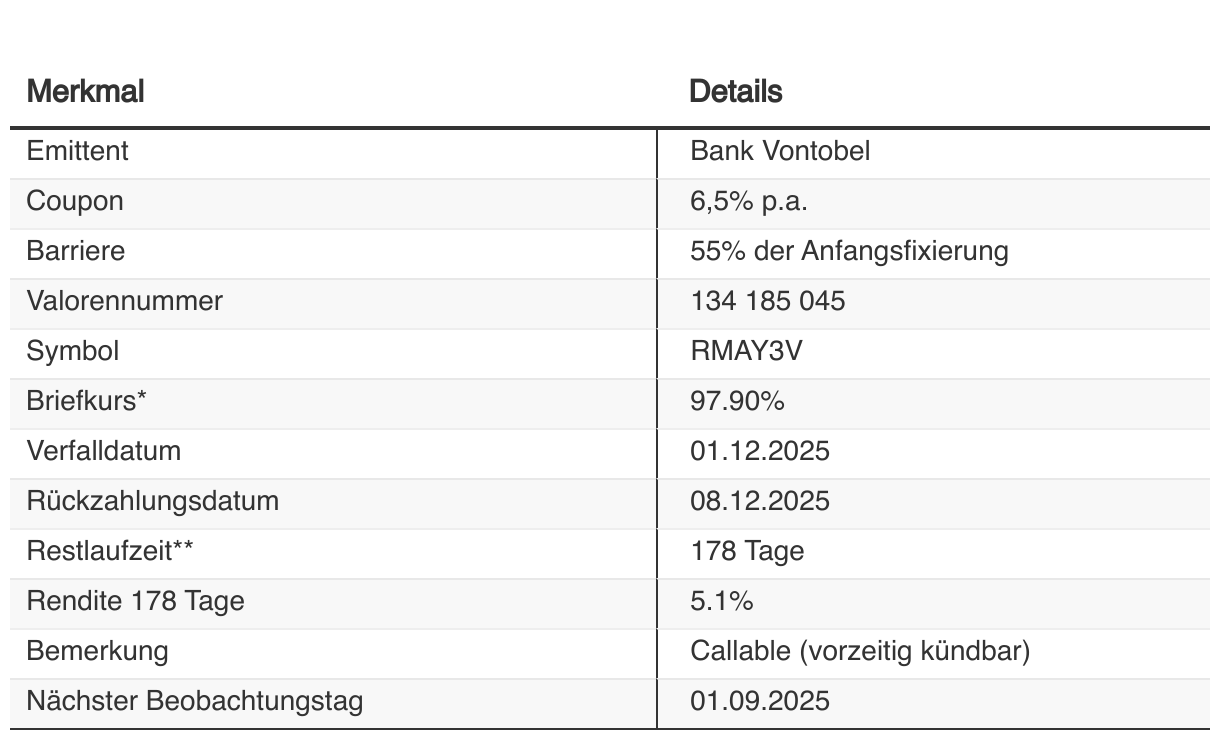This screenshot has height=740, width=1220.
Task: Click the Rückzahlungsdatum 08.12.2025 cell
Action: pyautogui.click(x=760, y=501)
